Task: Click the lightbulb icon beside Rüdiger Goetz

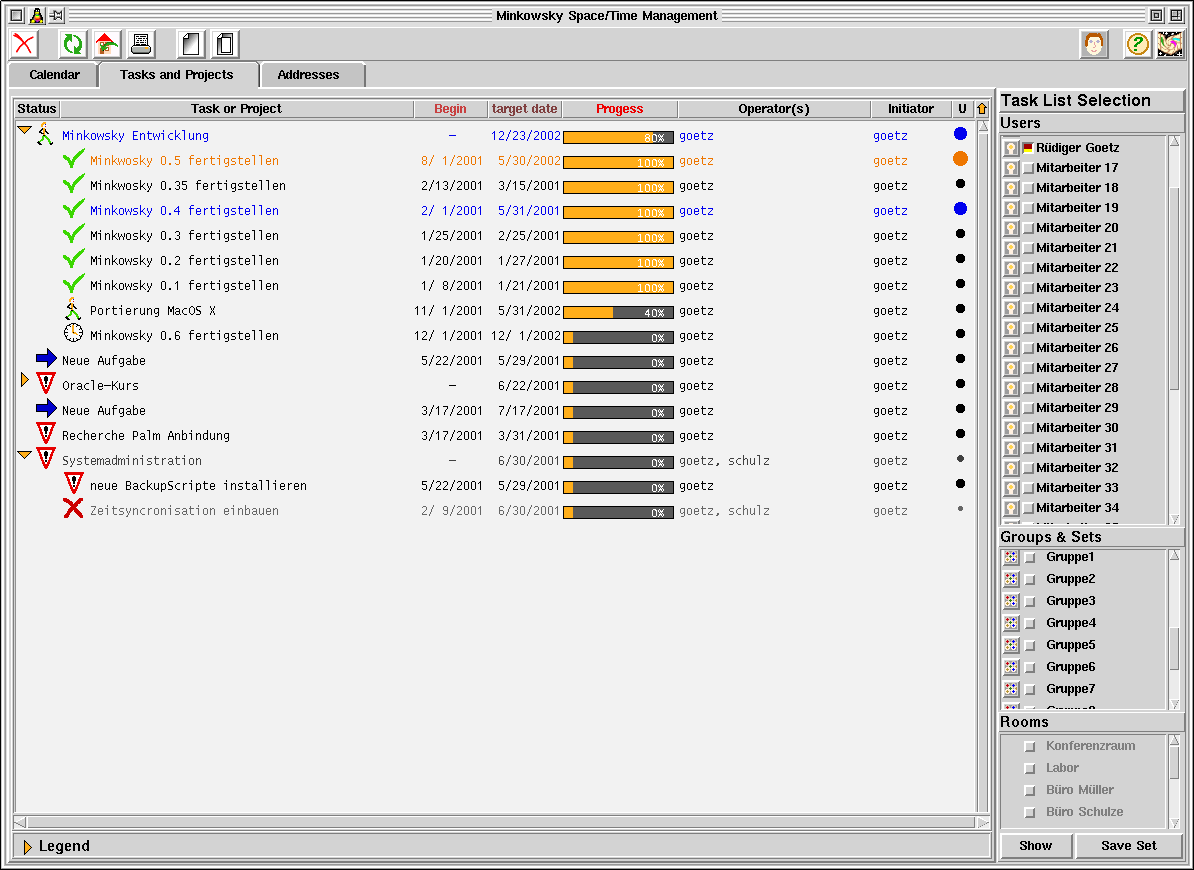Action: click(1011, 148)
